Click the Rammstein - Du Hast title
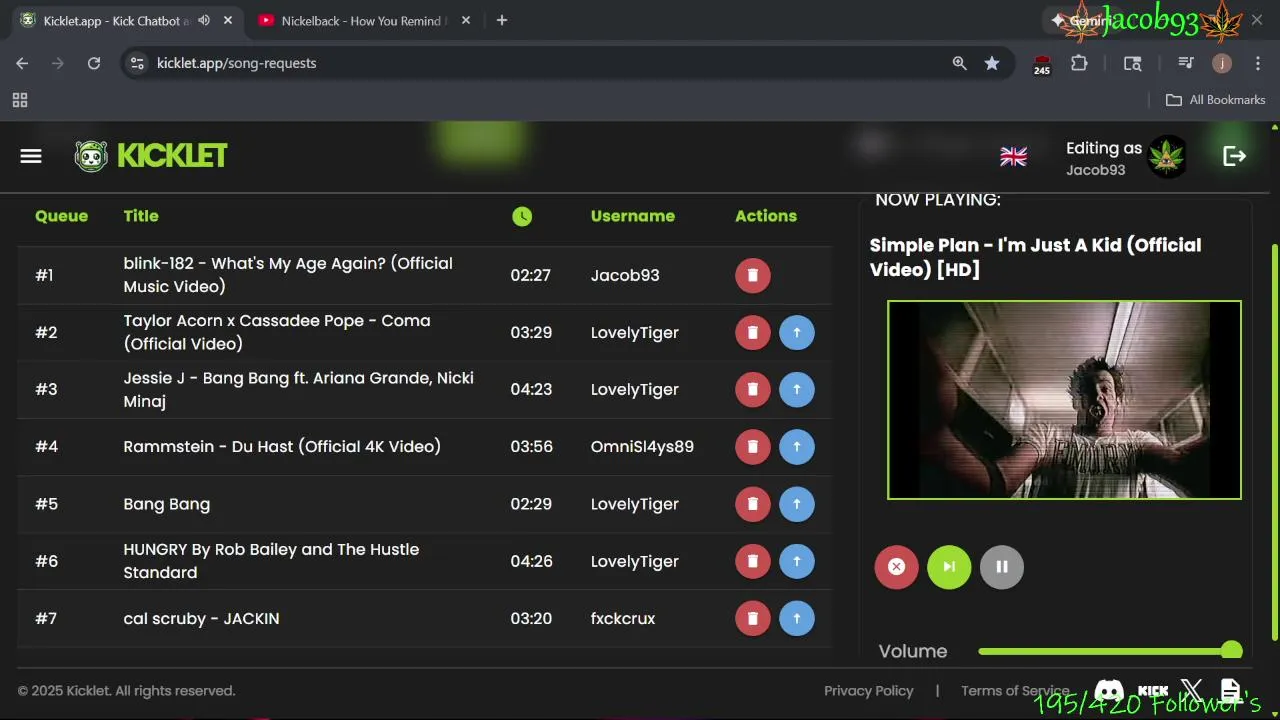The width and height of the screenshot is (1280, 720). [x=282, y=447]
